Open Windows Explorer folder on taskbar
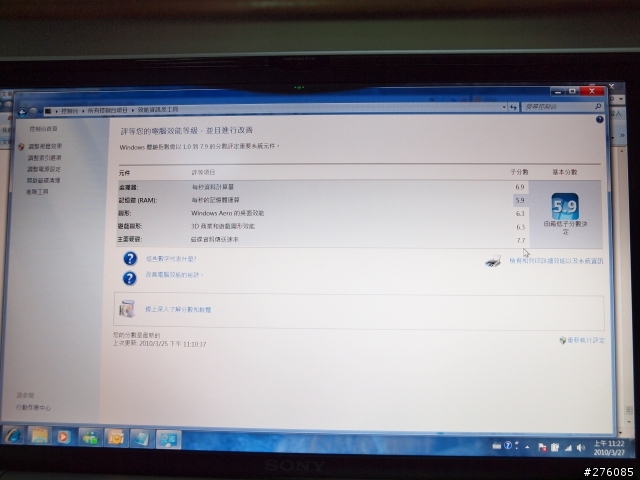 click(x=39, y=436)
